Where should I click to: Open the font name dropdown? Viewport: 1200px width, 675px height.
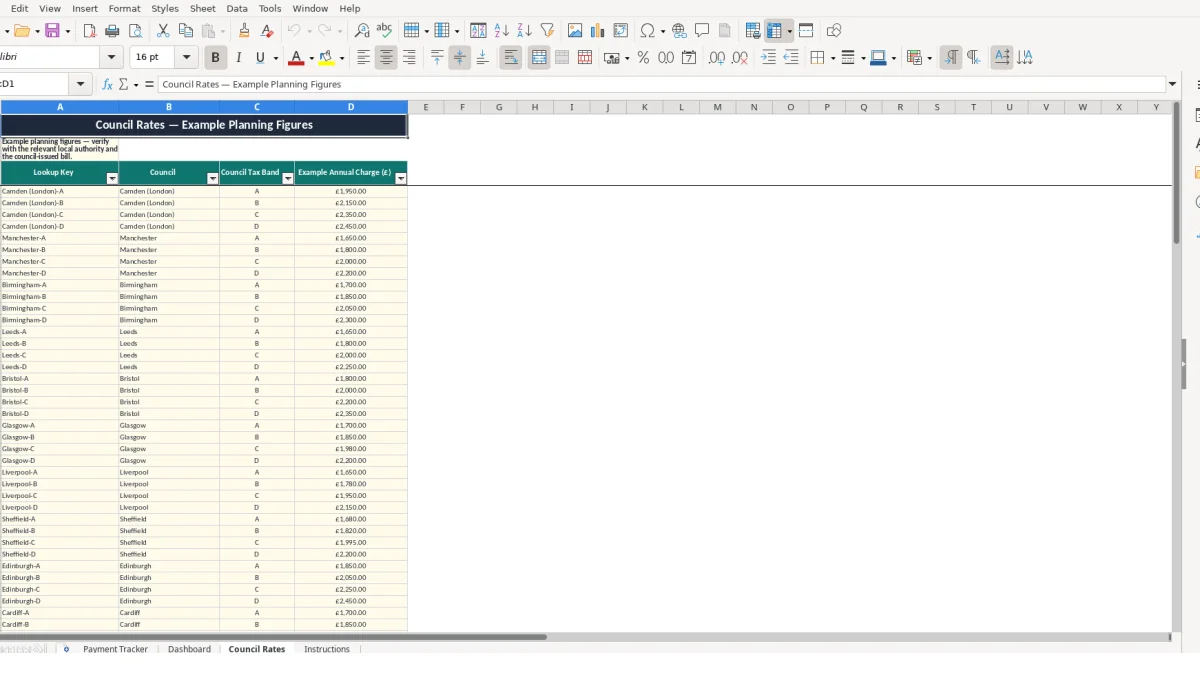[x=112, y=58]
